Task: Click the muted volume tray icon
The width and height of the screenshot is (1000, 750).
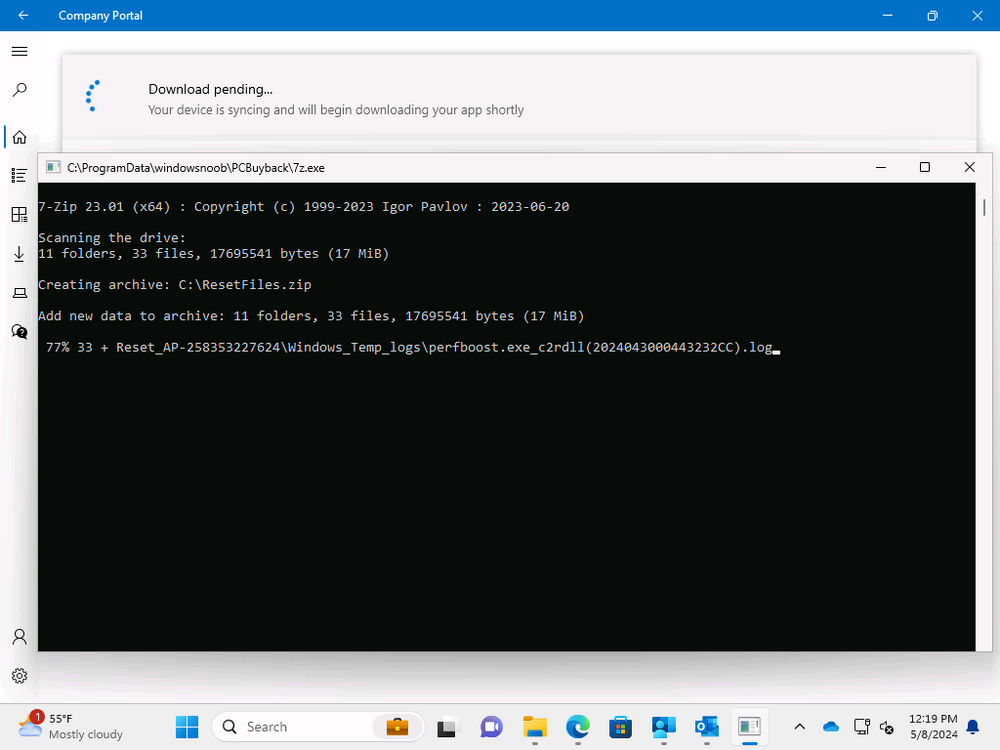Action: (x=886, y=726)
